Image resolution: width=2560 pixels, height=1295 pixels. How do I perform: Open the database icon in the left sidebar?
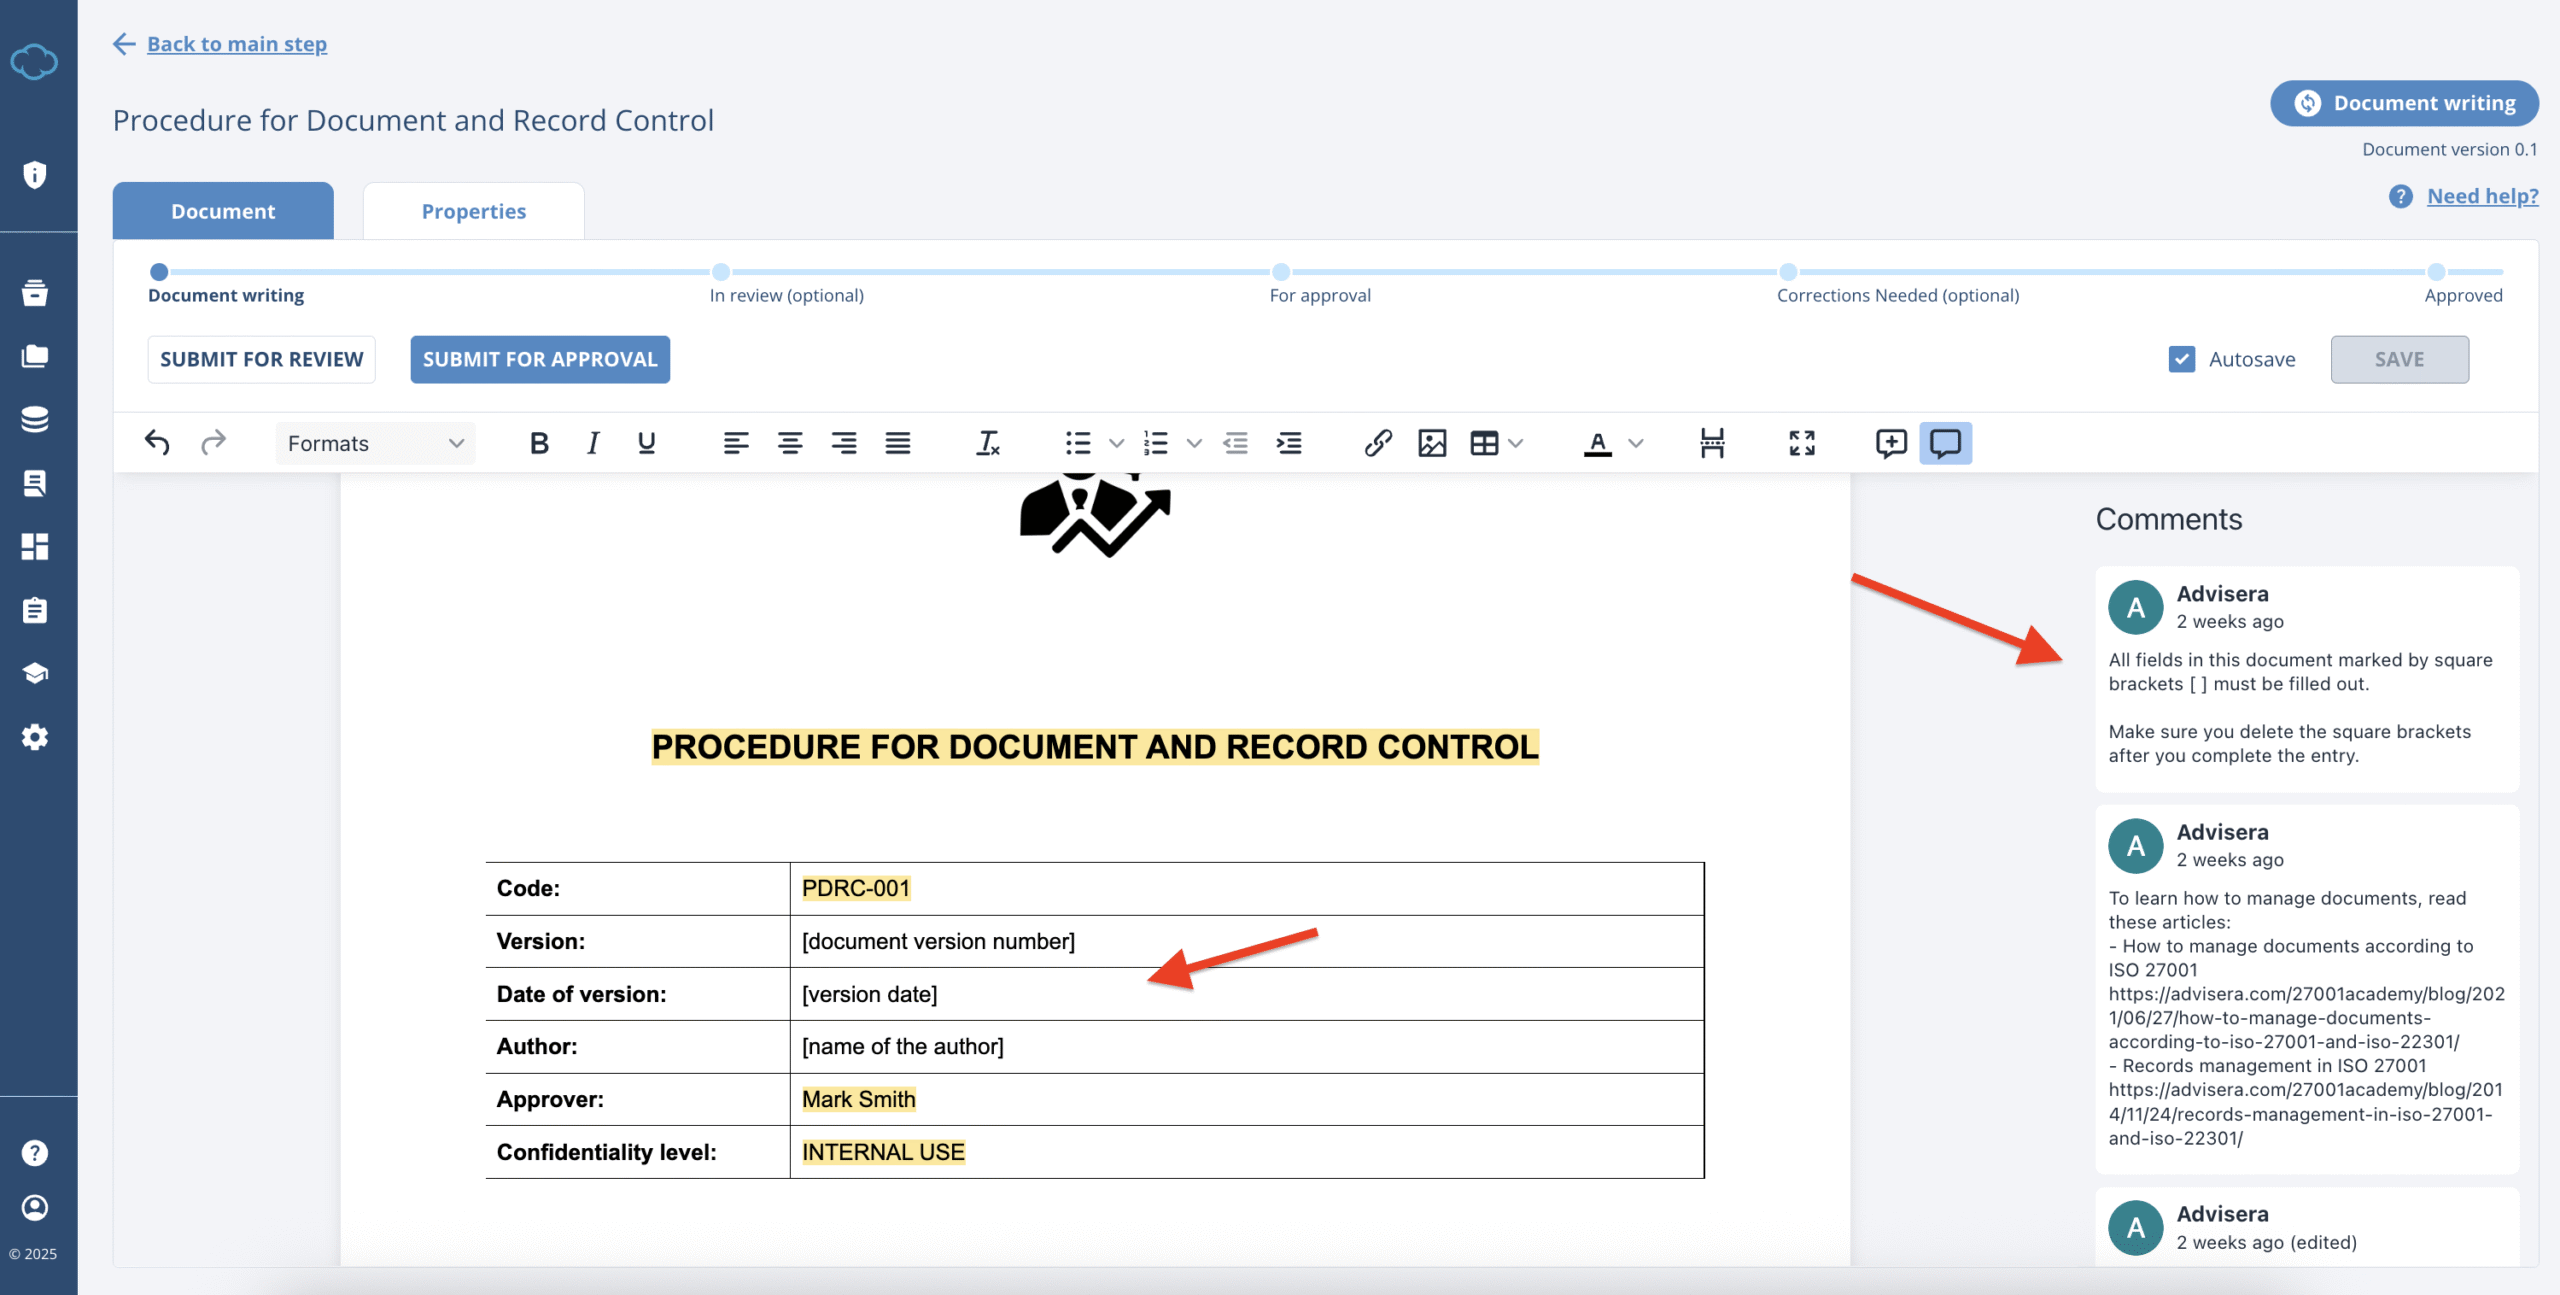pyautogui.click(x=36, y=420)
